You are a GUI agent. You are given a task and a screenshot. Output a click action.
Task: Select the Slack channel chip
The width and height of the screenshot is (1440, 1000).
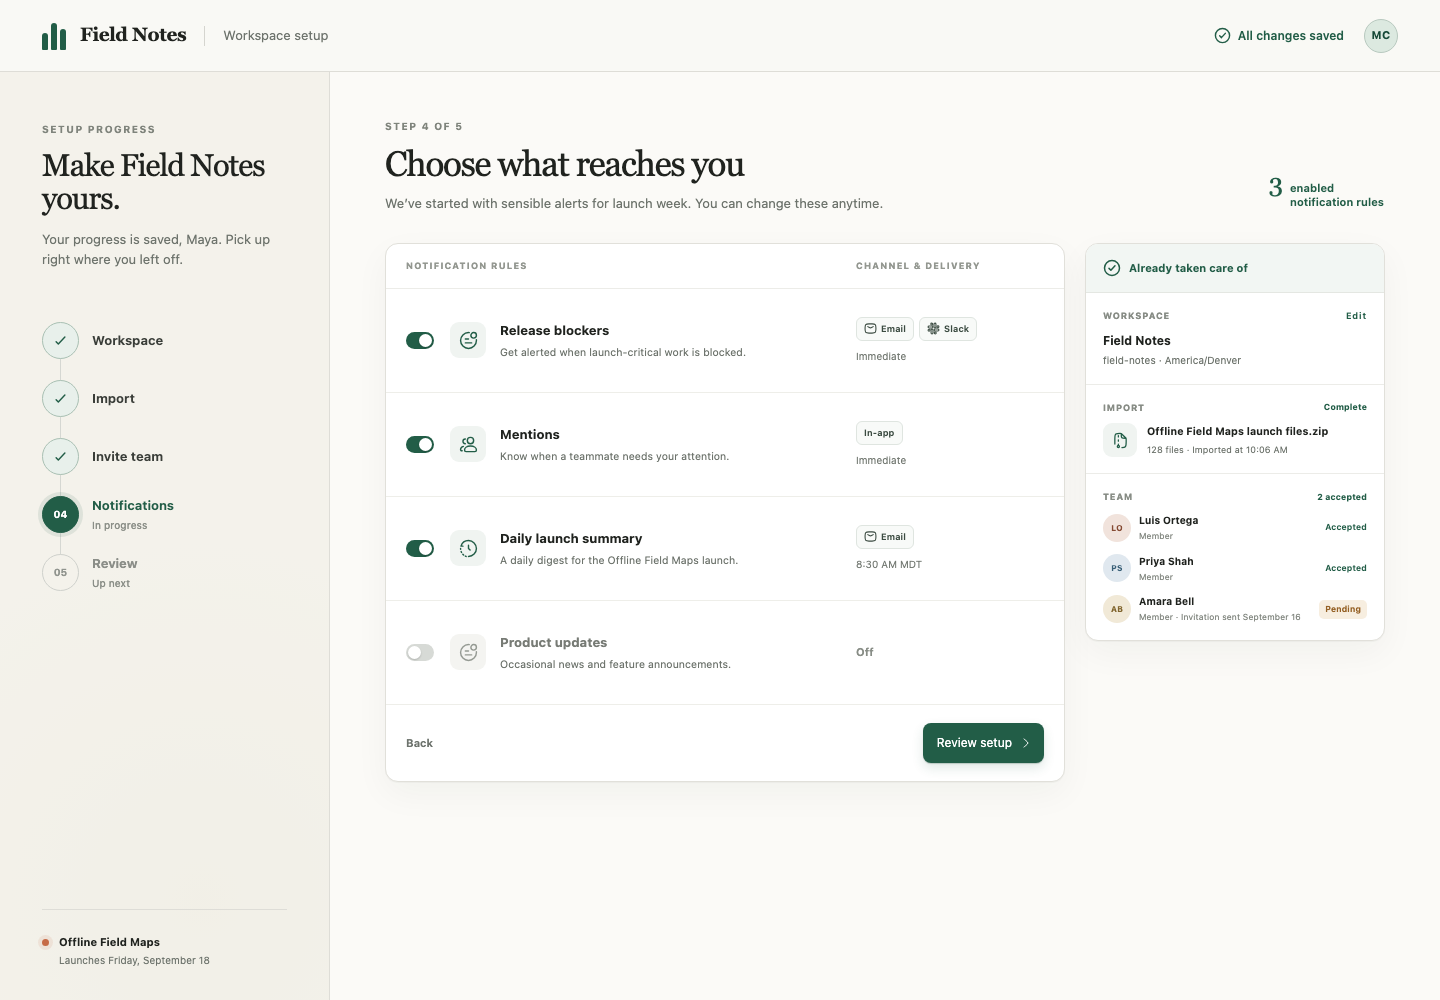point(948,329)
